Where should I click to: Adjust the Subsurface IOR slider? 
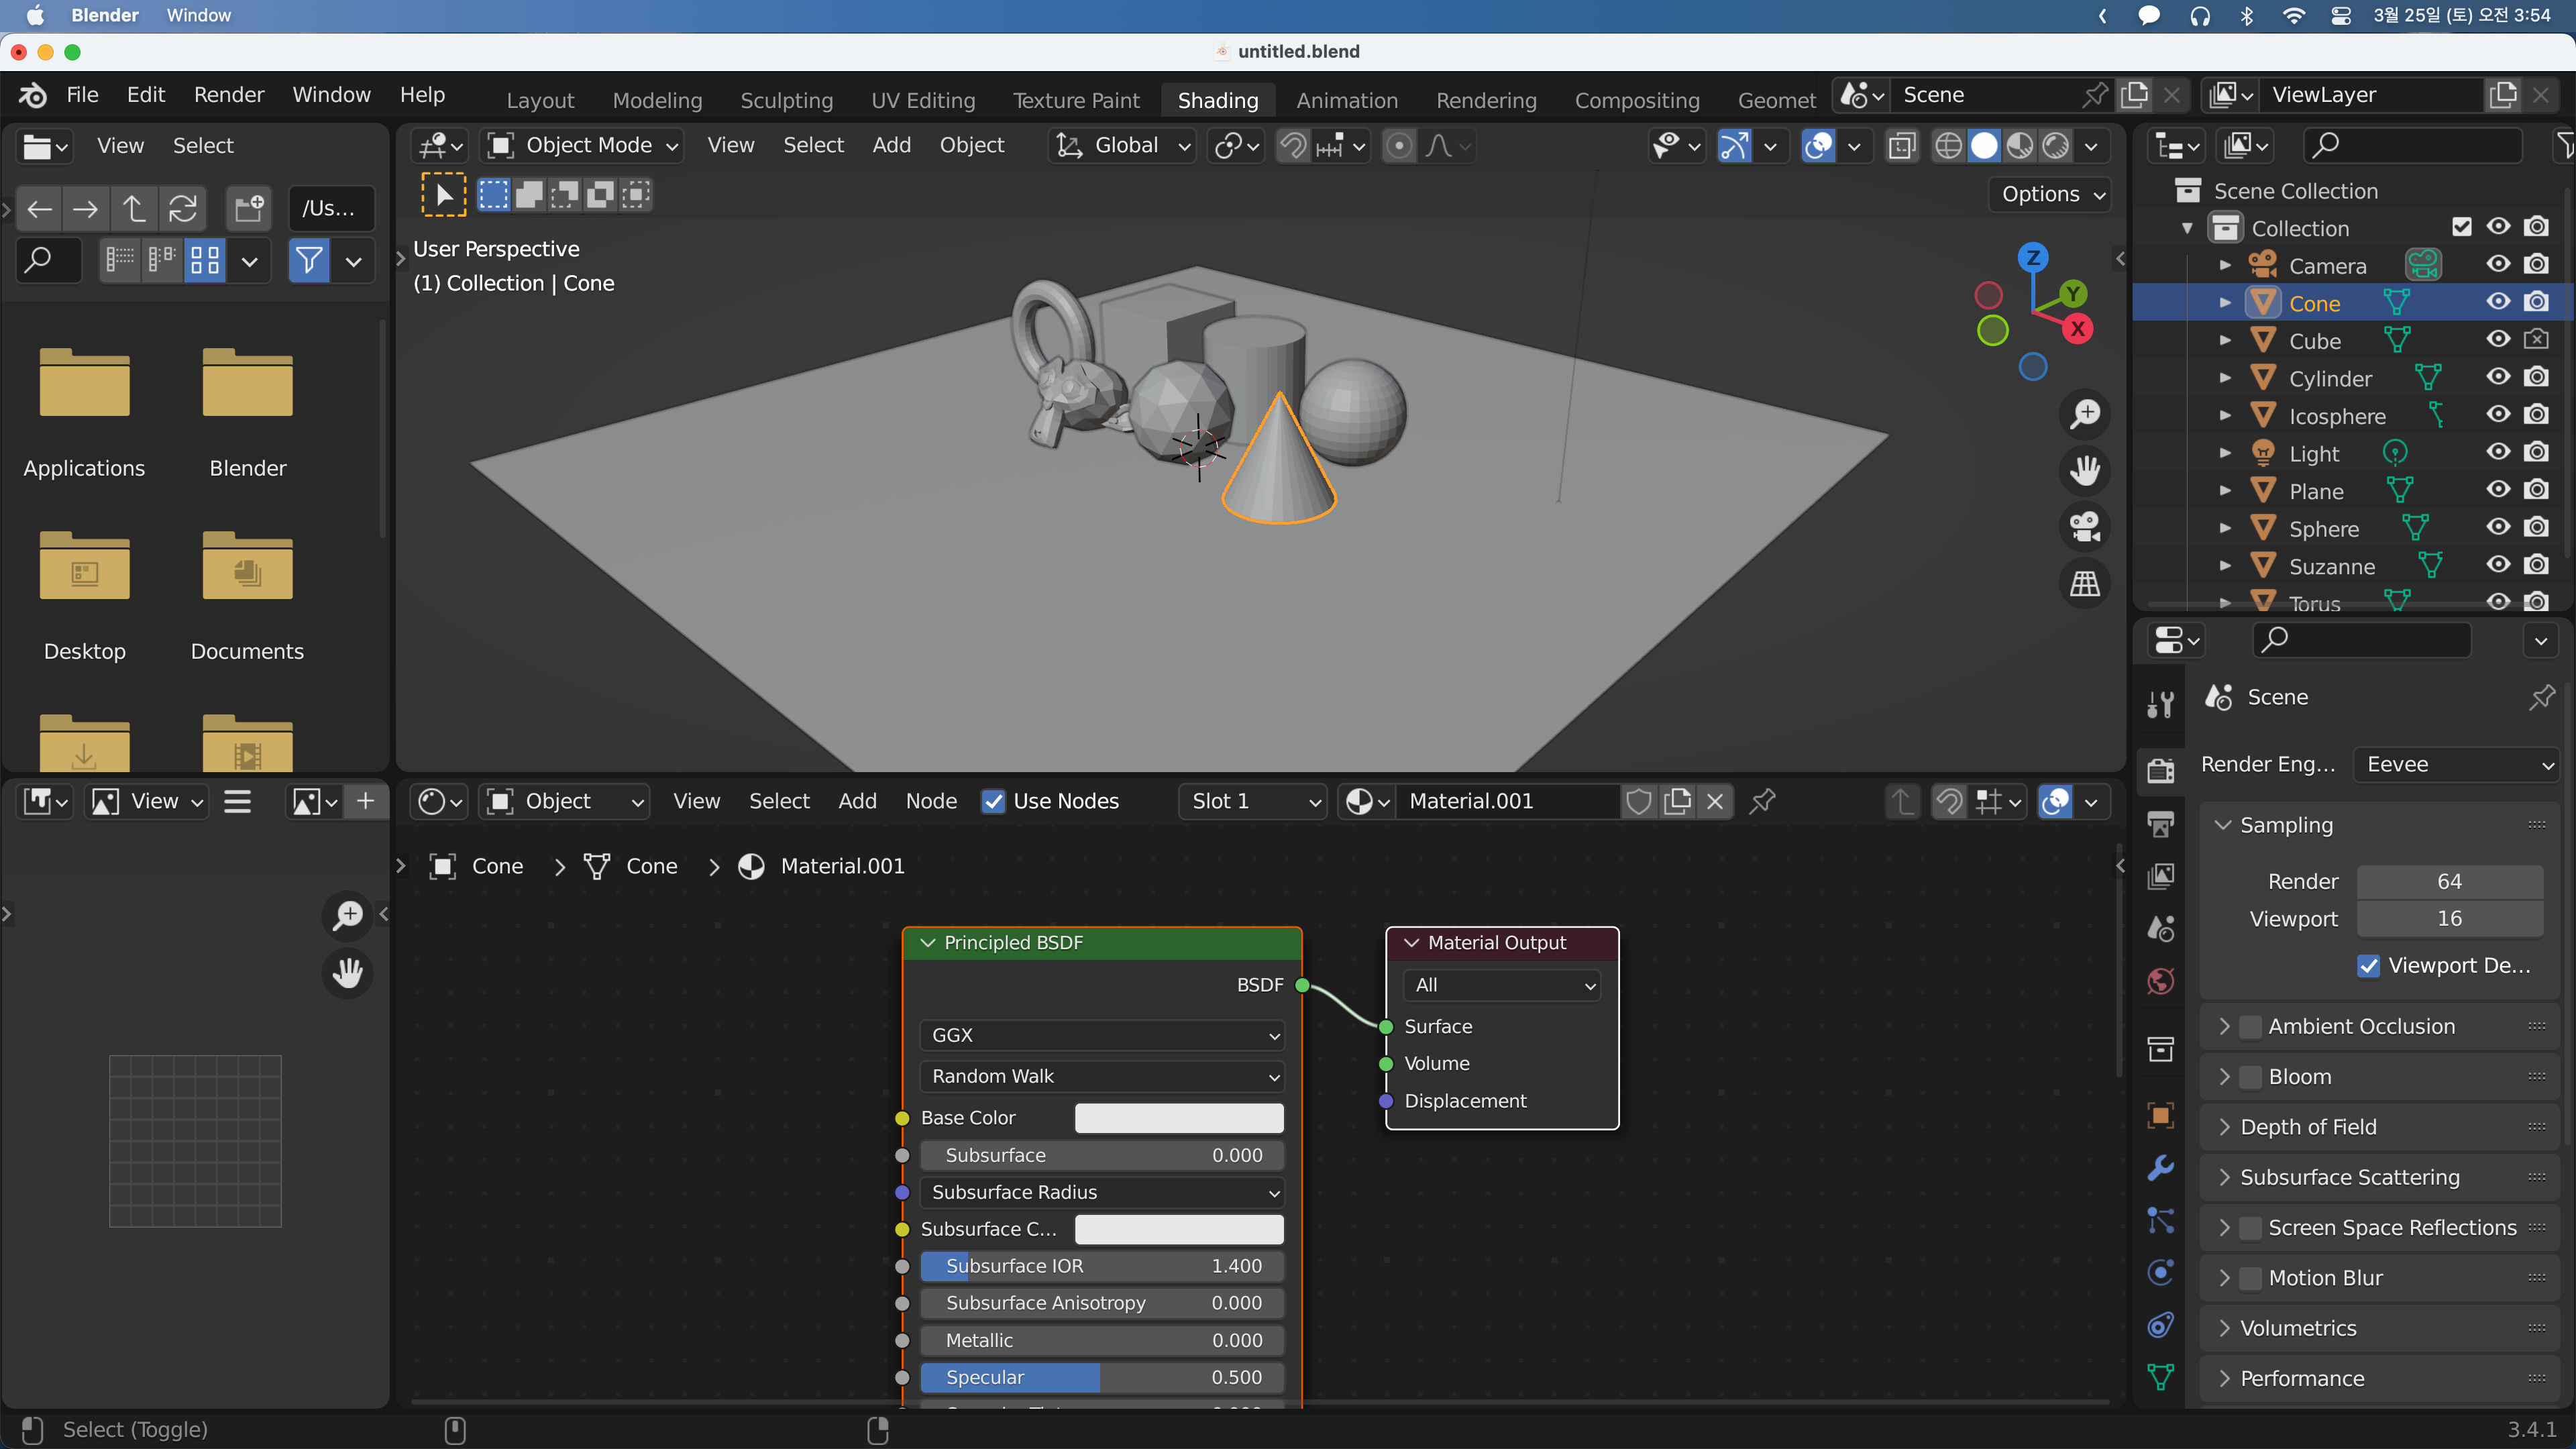[1102, 1266]
